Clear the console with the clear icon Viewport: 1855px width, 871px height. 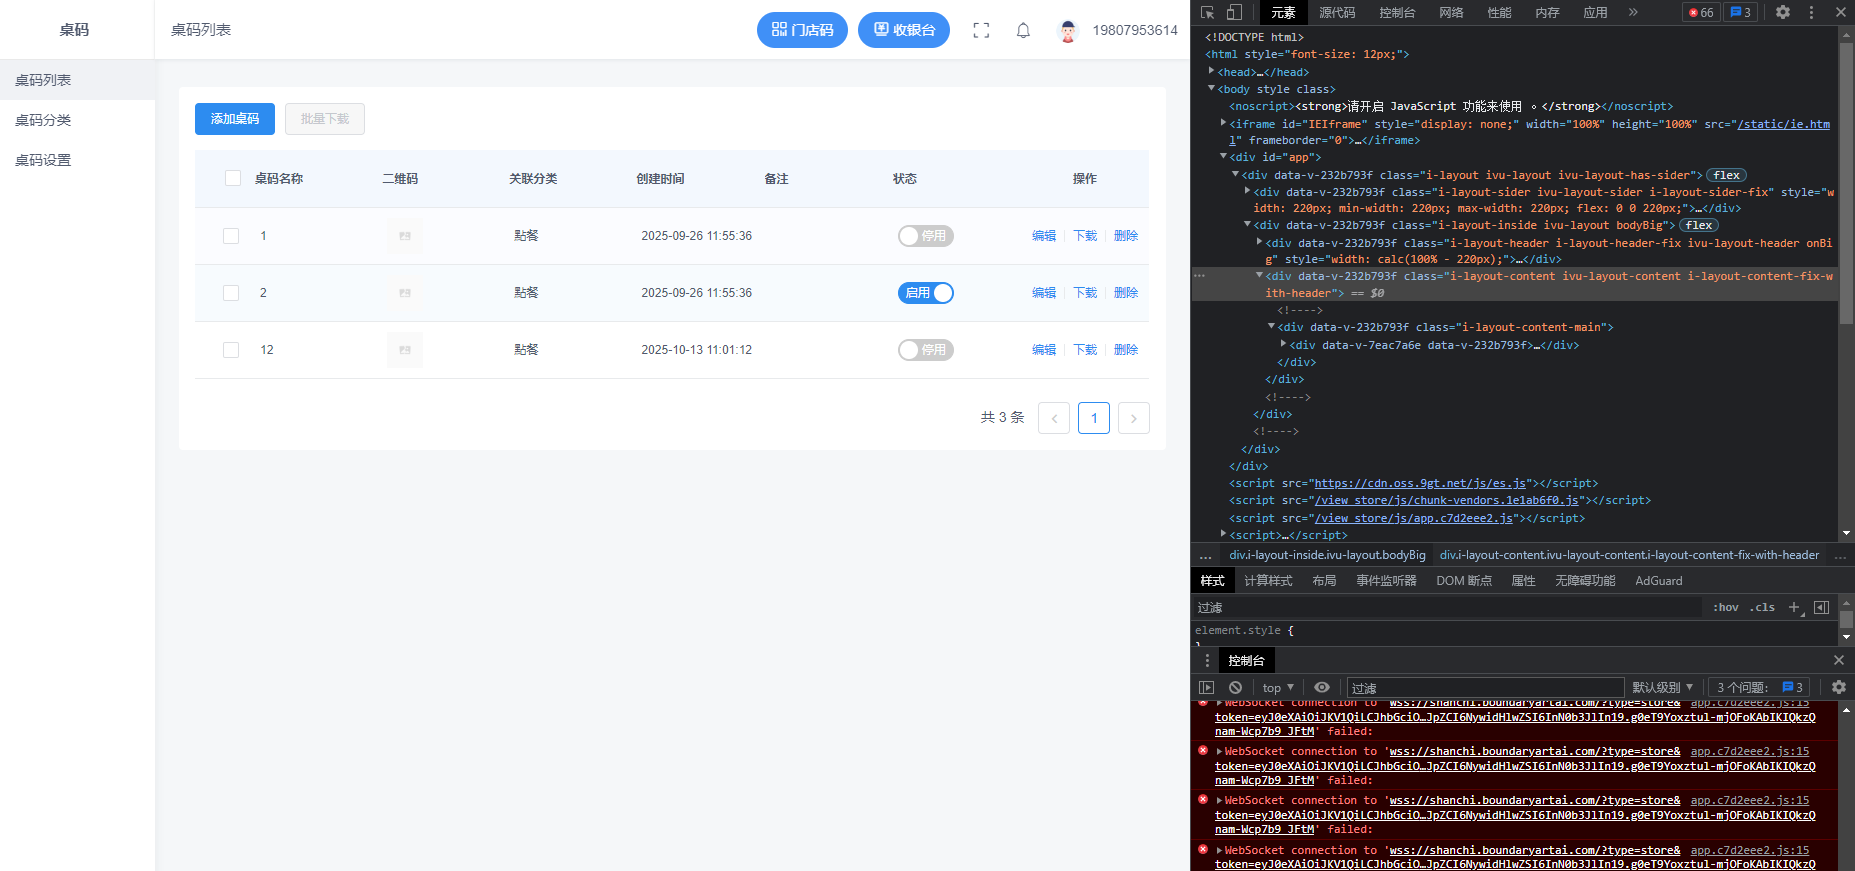[1235, 687]
